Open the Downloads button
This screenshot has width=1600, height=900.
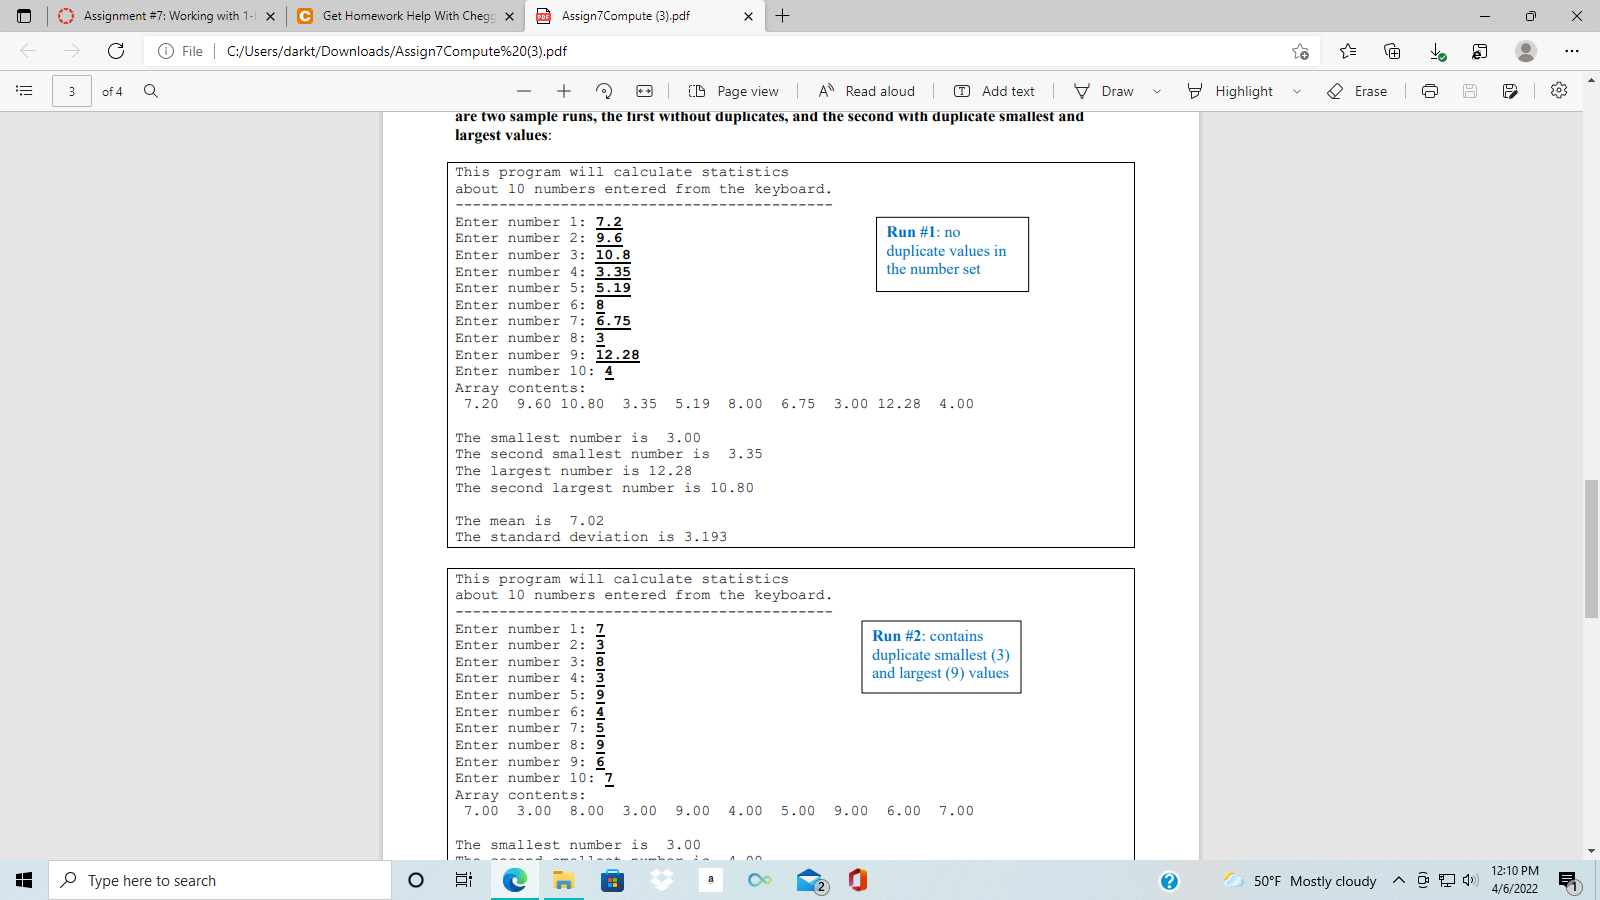pos(1437,51)
